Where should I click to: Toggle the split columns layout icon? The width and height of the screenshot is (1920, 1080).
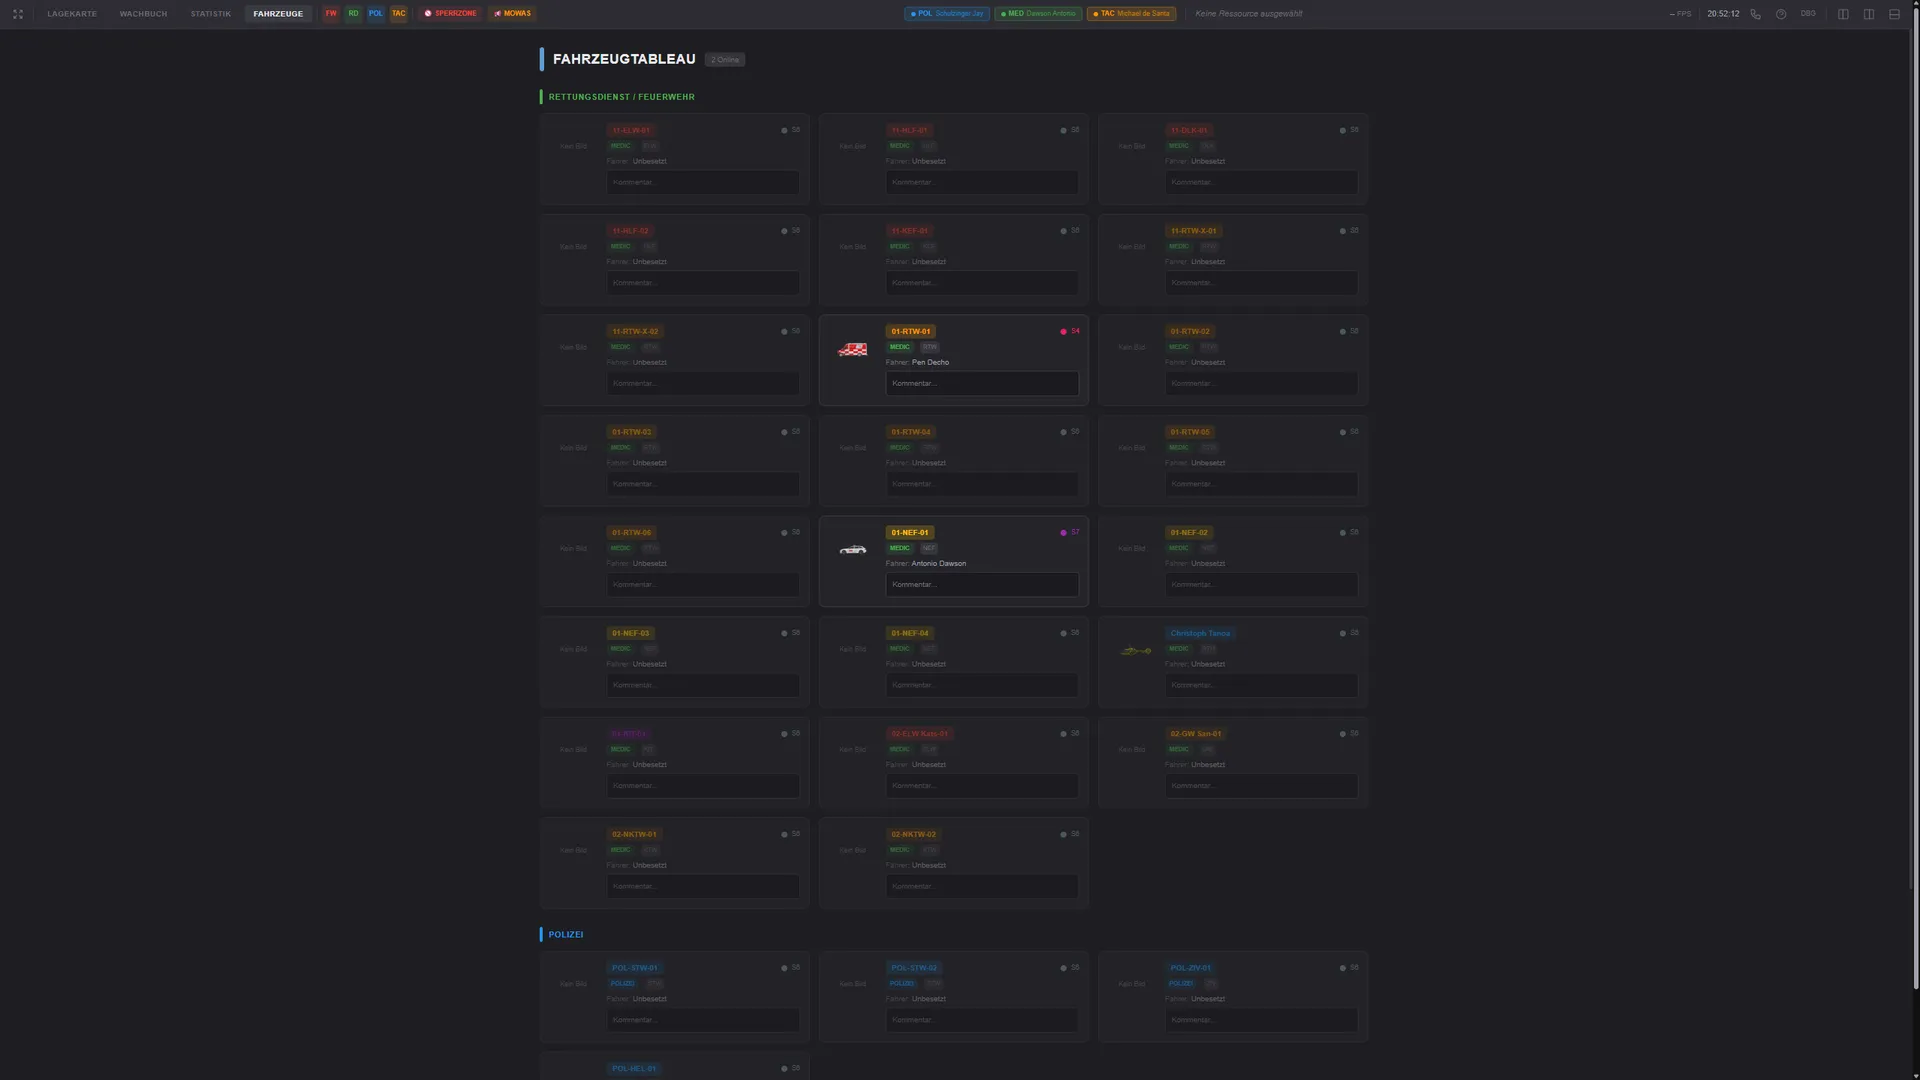click(1869, 14)
